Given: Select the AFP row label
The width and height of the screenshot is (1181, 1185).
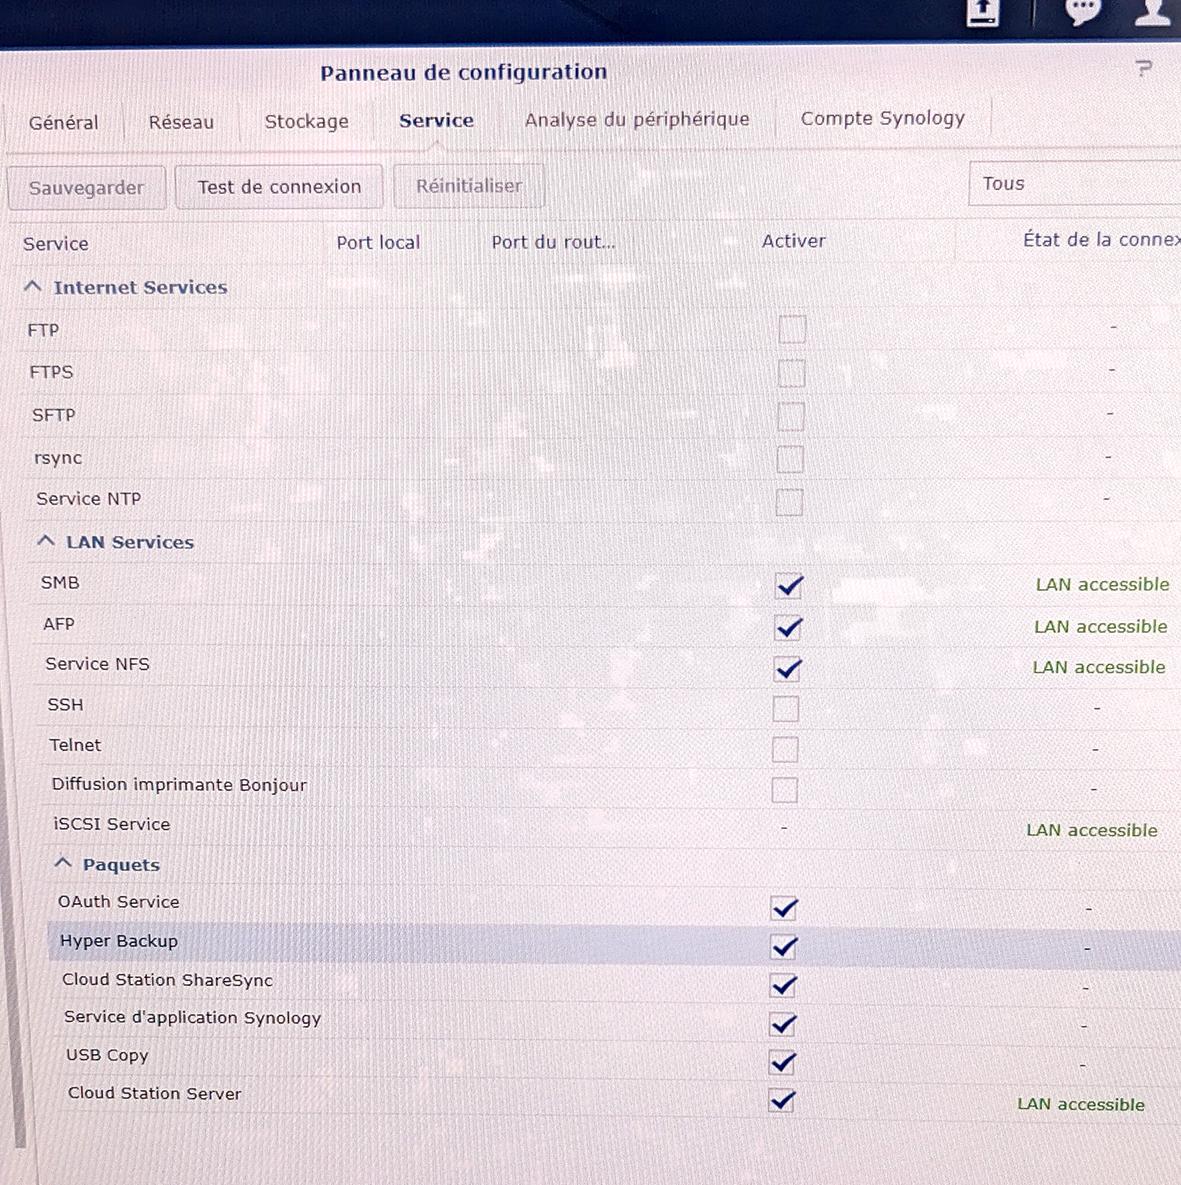Looking at the screenshot, I should pos(58,623).
